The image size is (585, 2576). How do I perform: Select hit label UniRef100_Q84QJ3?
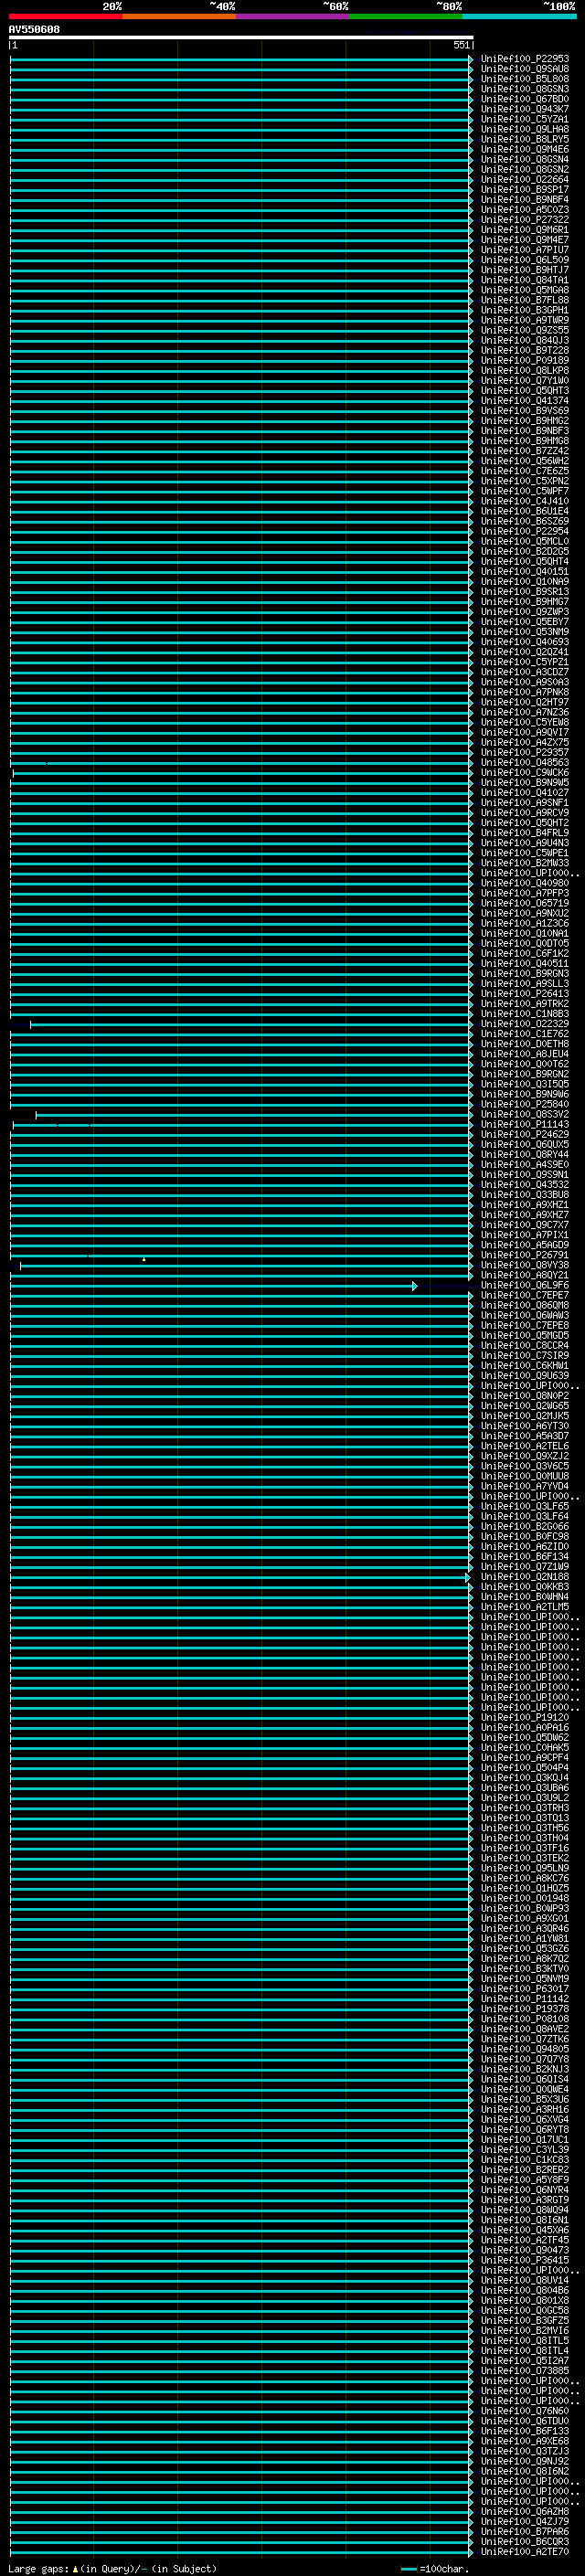524,340
